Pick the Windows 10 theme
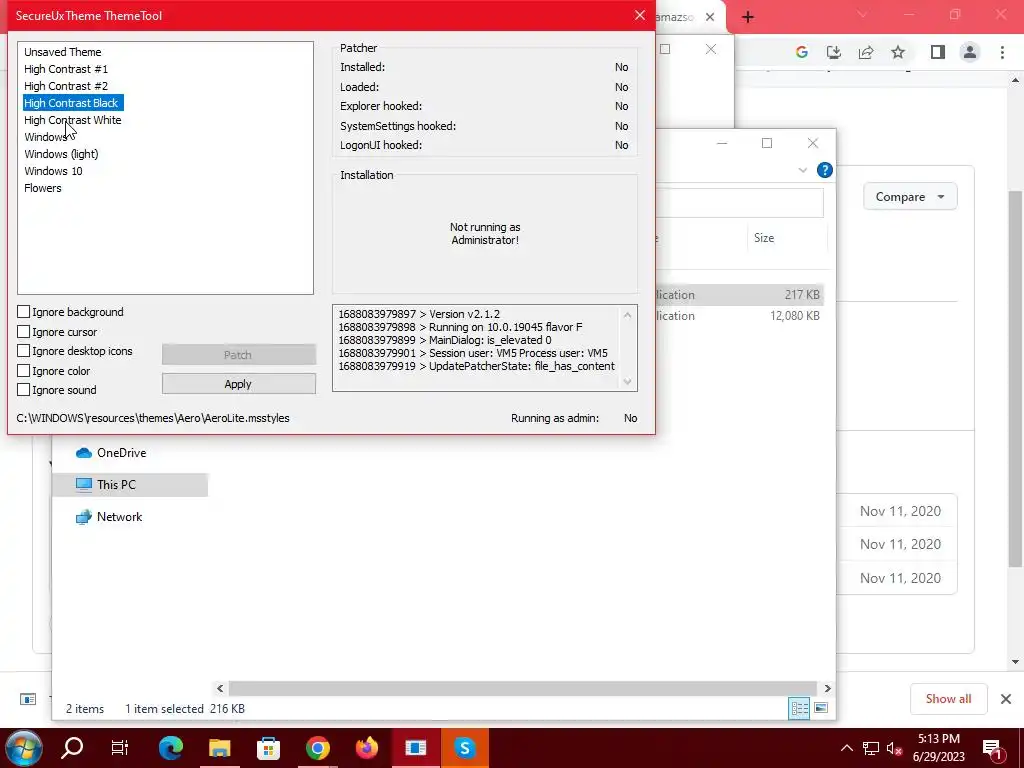The height and width of the screenshot is (768, 1024). point(54,171)
